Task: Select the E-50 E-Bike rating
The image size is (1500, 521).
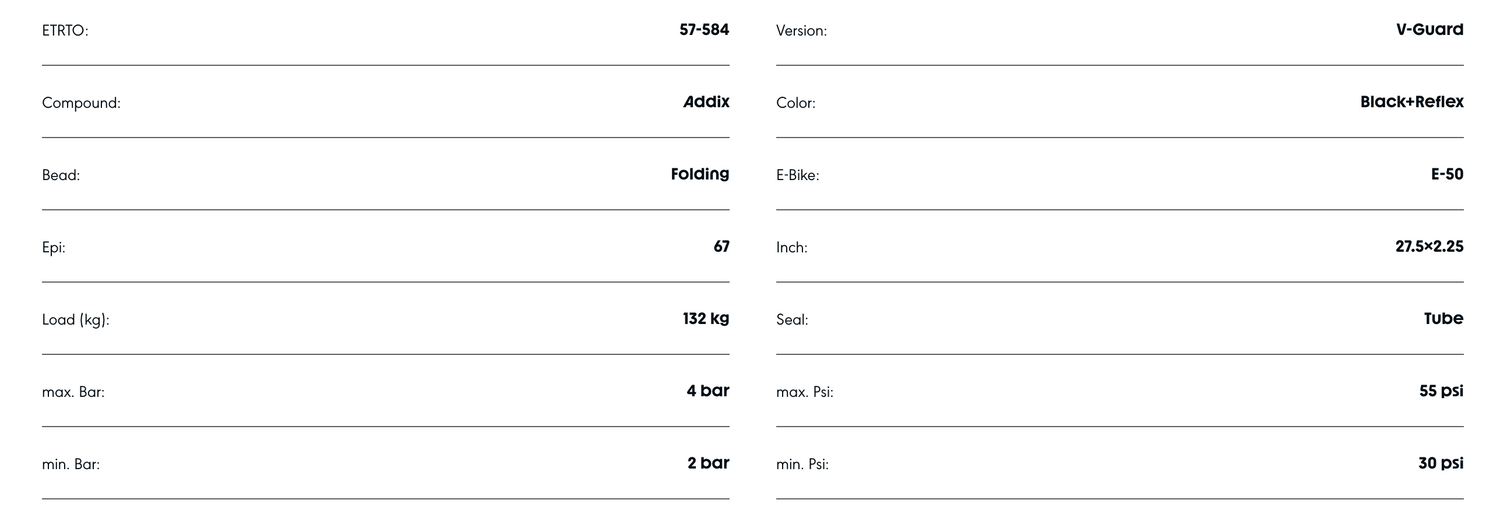Action: point(1446,174)
